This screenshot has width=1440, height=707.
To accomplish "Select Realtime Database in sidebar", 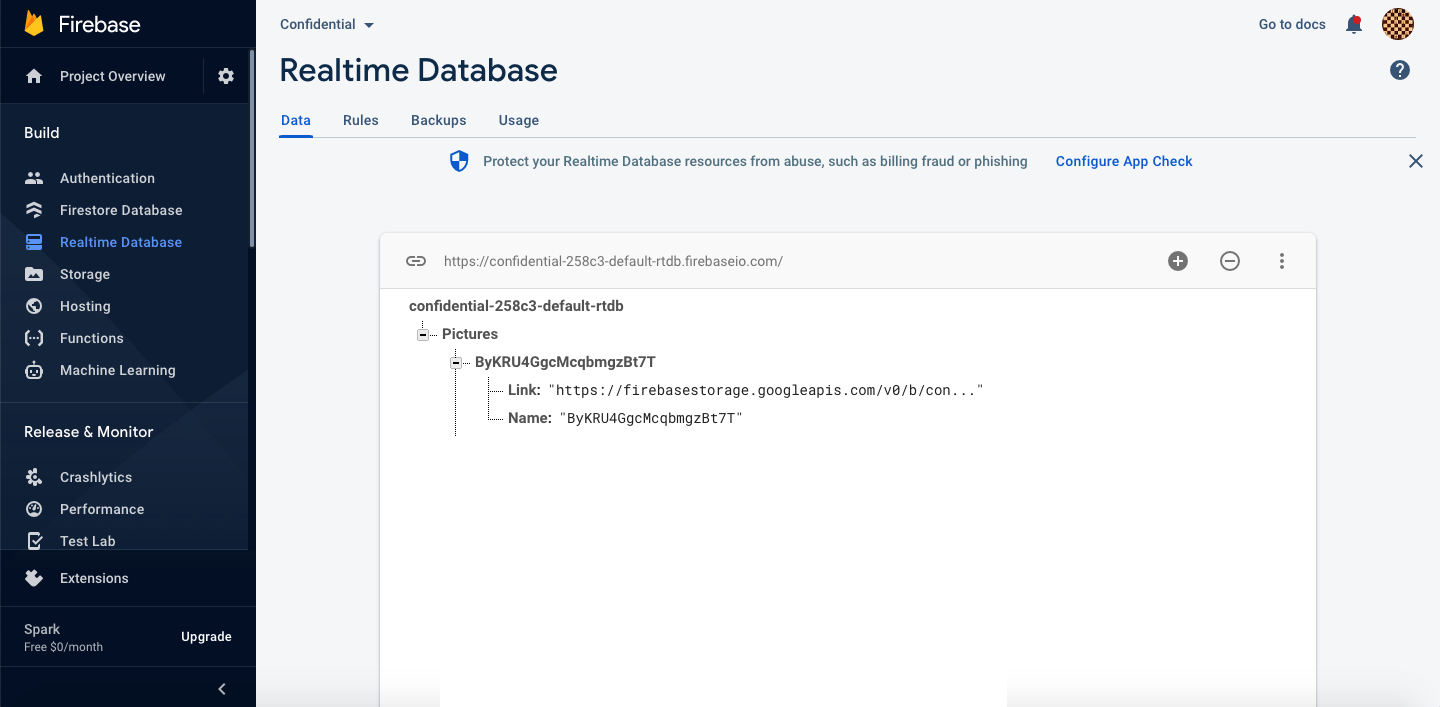I will coord(121,242).
